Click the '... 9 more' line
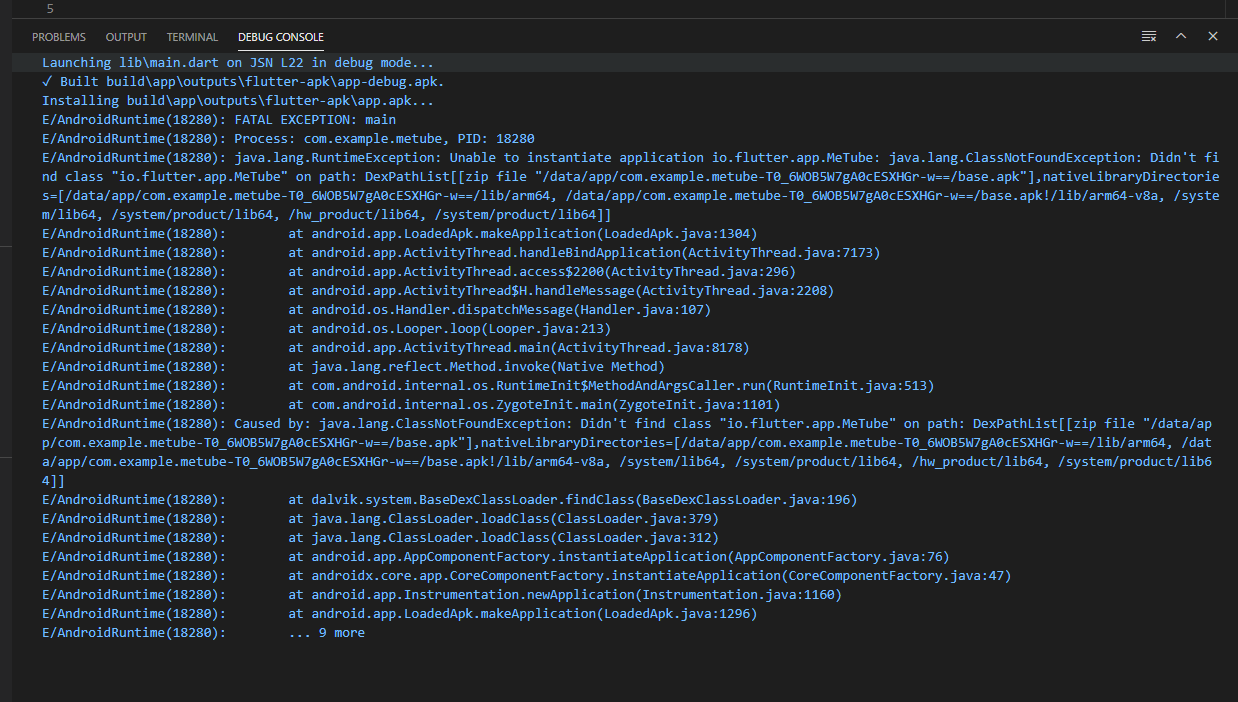This screenshot has width=1238, height=702. (203, 632)
